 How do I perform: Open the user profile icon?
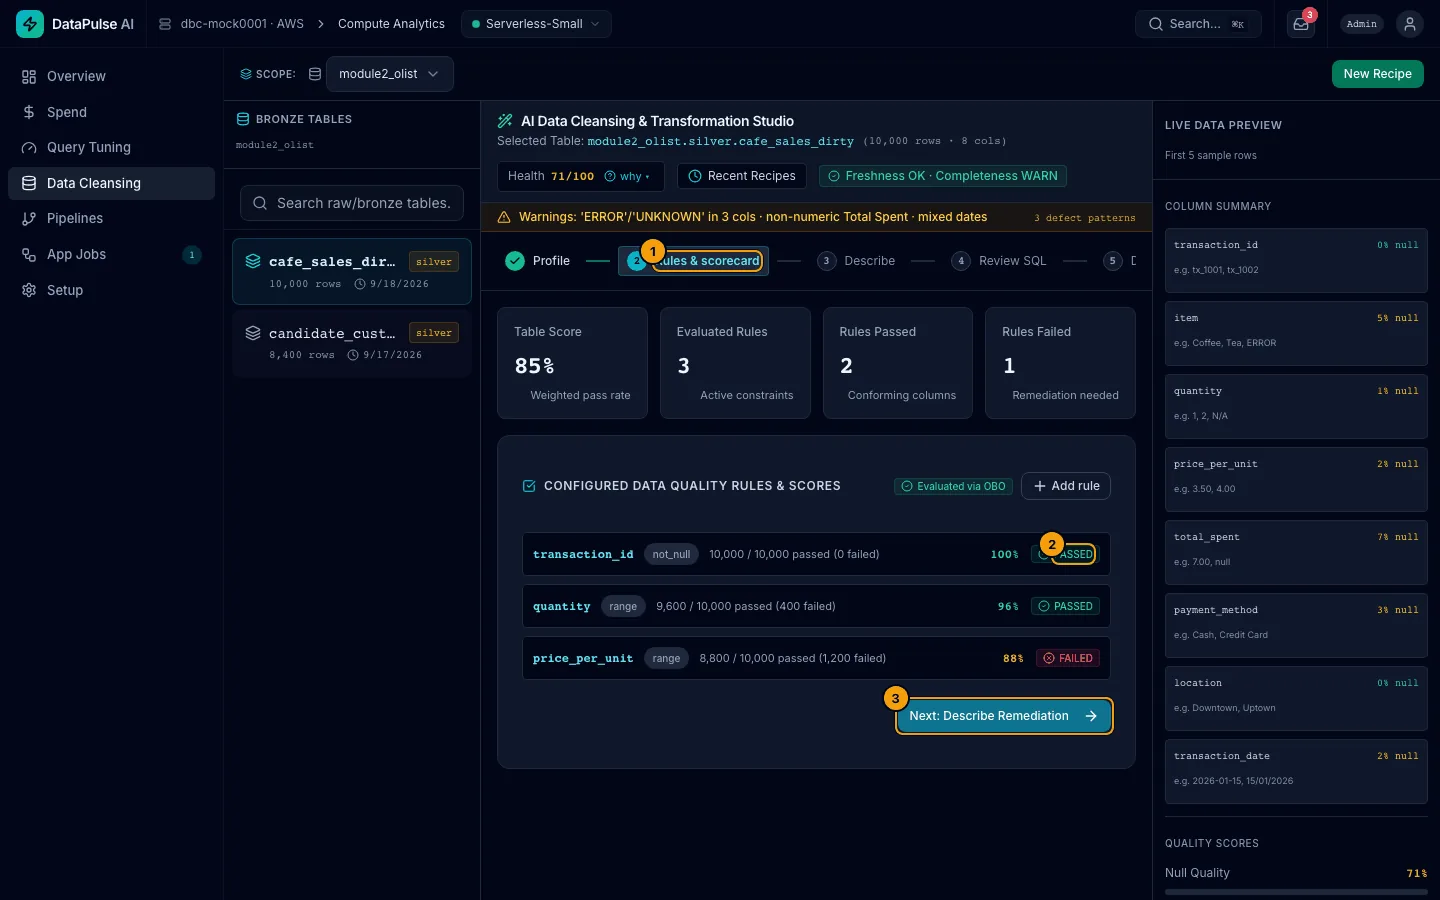(x=1410, y=24)
